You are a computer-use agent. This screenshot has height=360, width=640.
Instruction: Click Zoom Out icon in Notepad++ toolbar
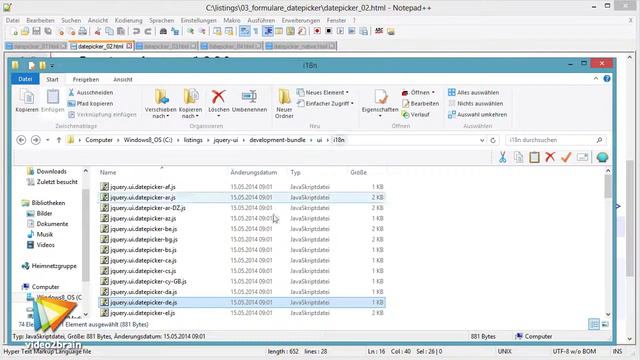tap(202, 31)
